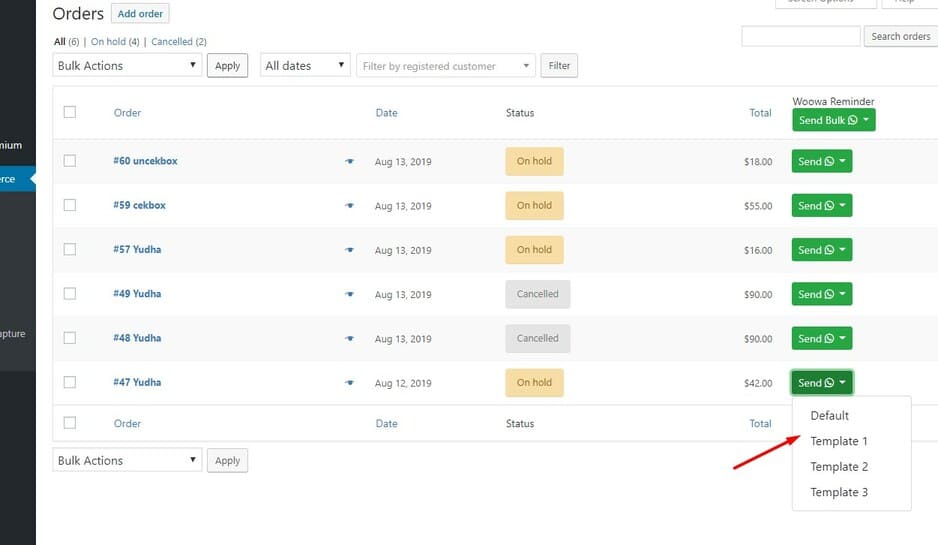Click preview eye icon for order #49 Yudha

350,294
